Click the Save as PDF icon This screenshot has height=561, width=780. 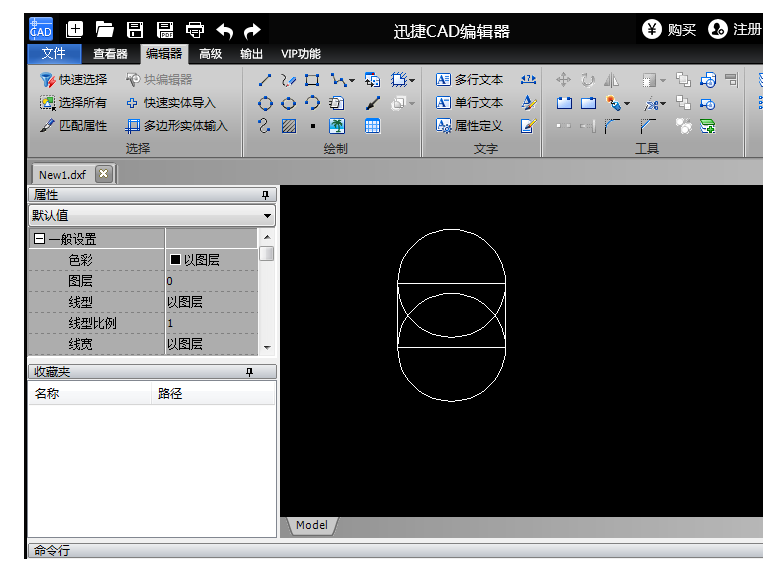tap(165, 30)
